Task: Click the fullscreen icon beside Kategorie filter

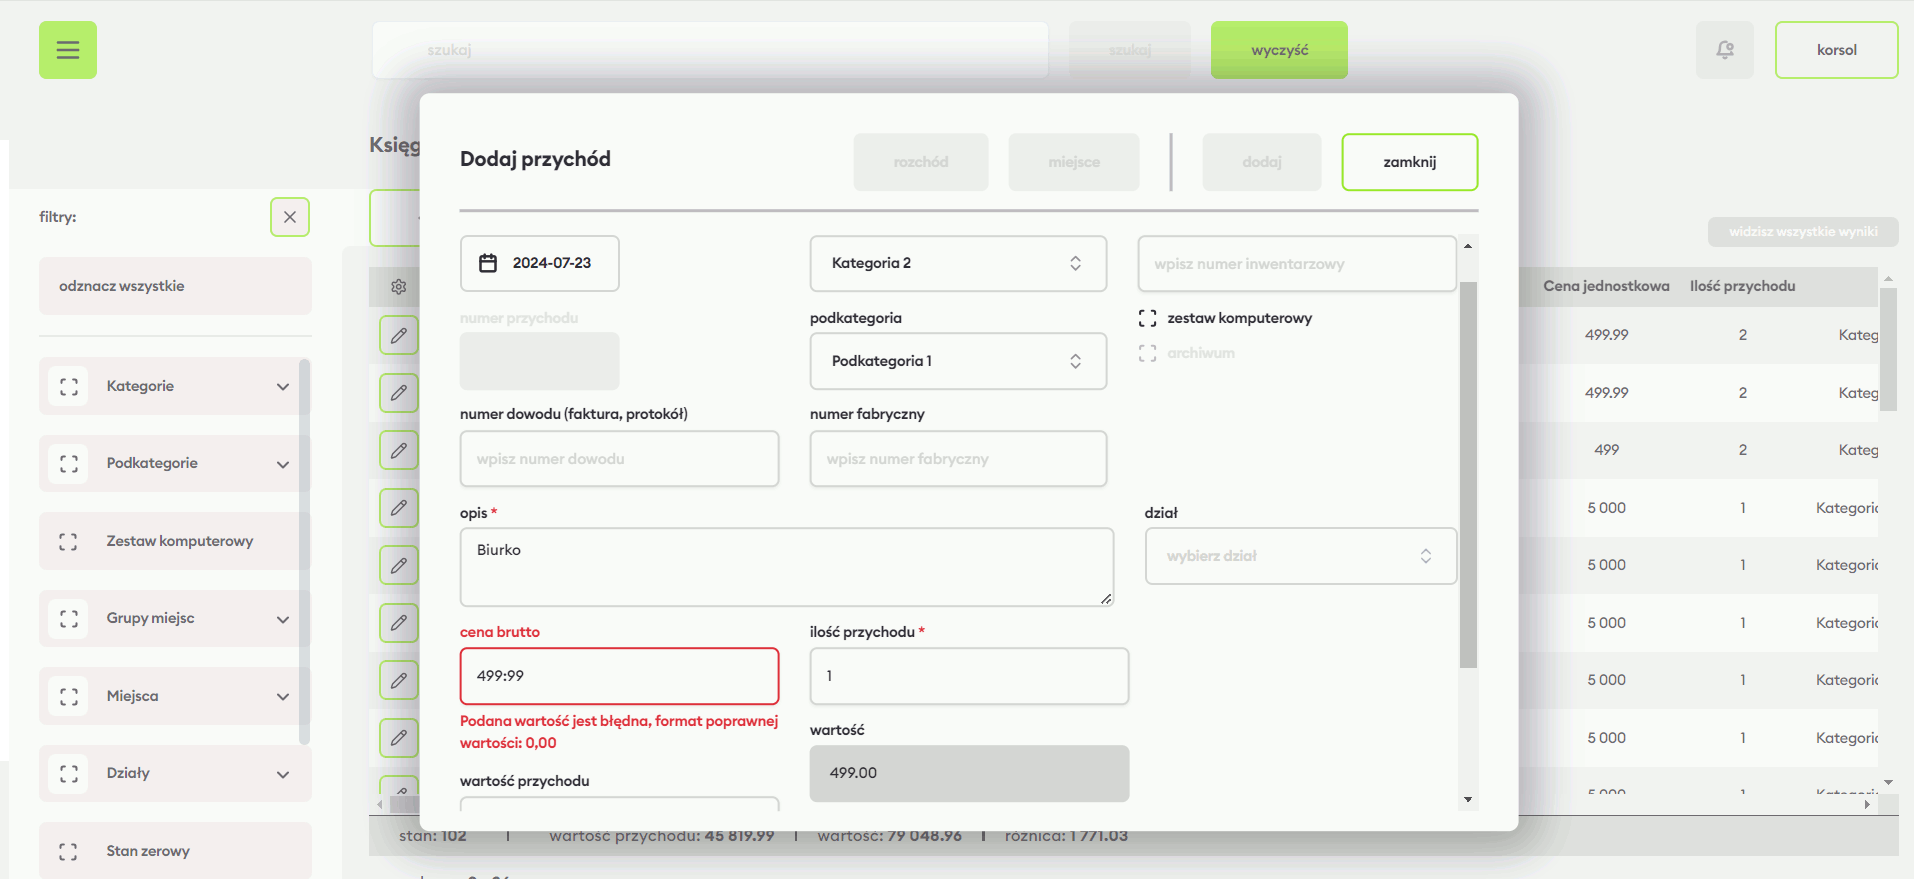Action: pyautogui.click(x=69, y=387)
